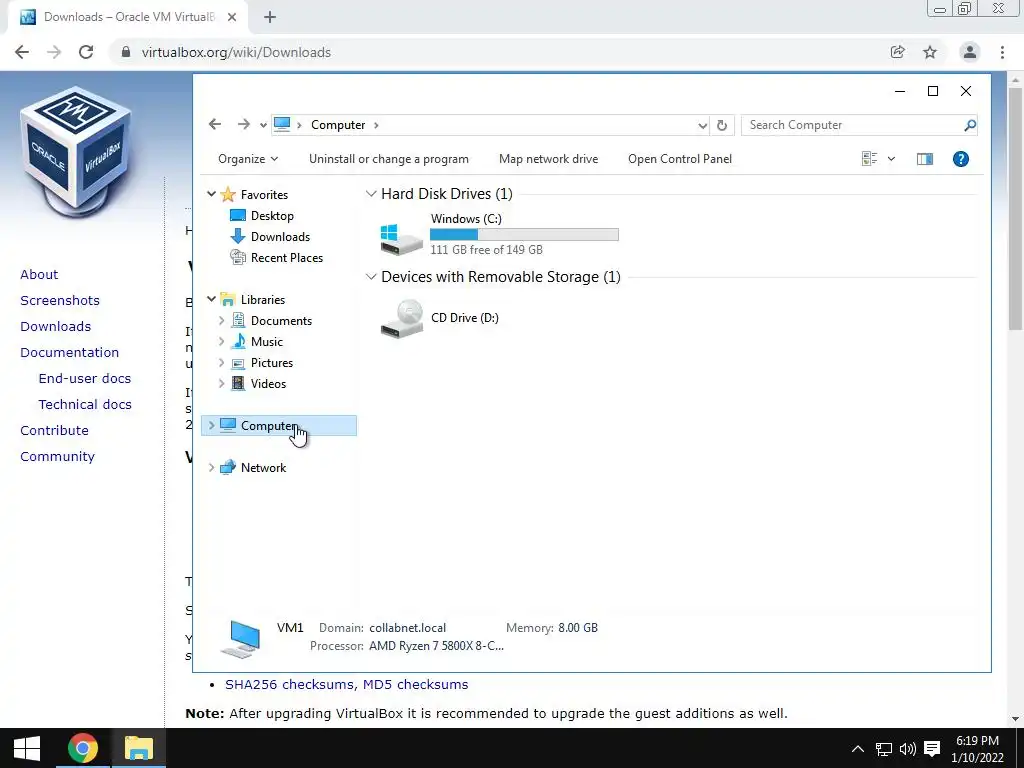Viewport: 1024px width, 768px height.
Task: Open the Organize menu
Action: [248, 159]
